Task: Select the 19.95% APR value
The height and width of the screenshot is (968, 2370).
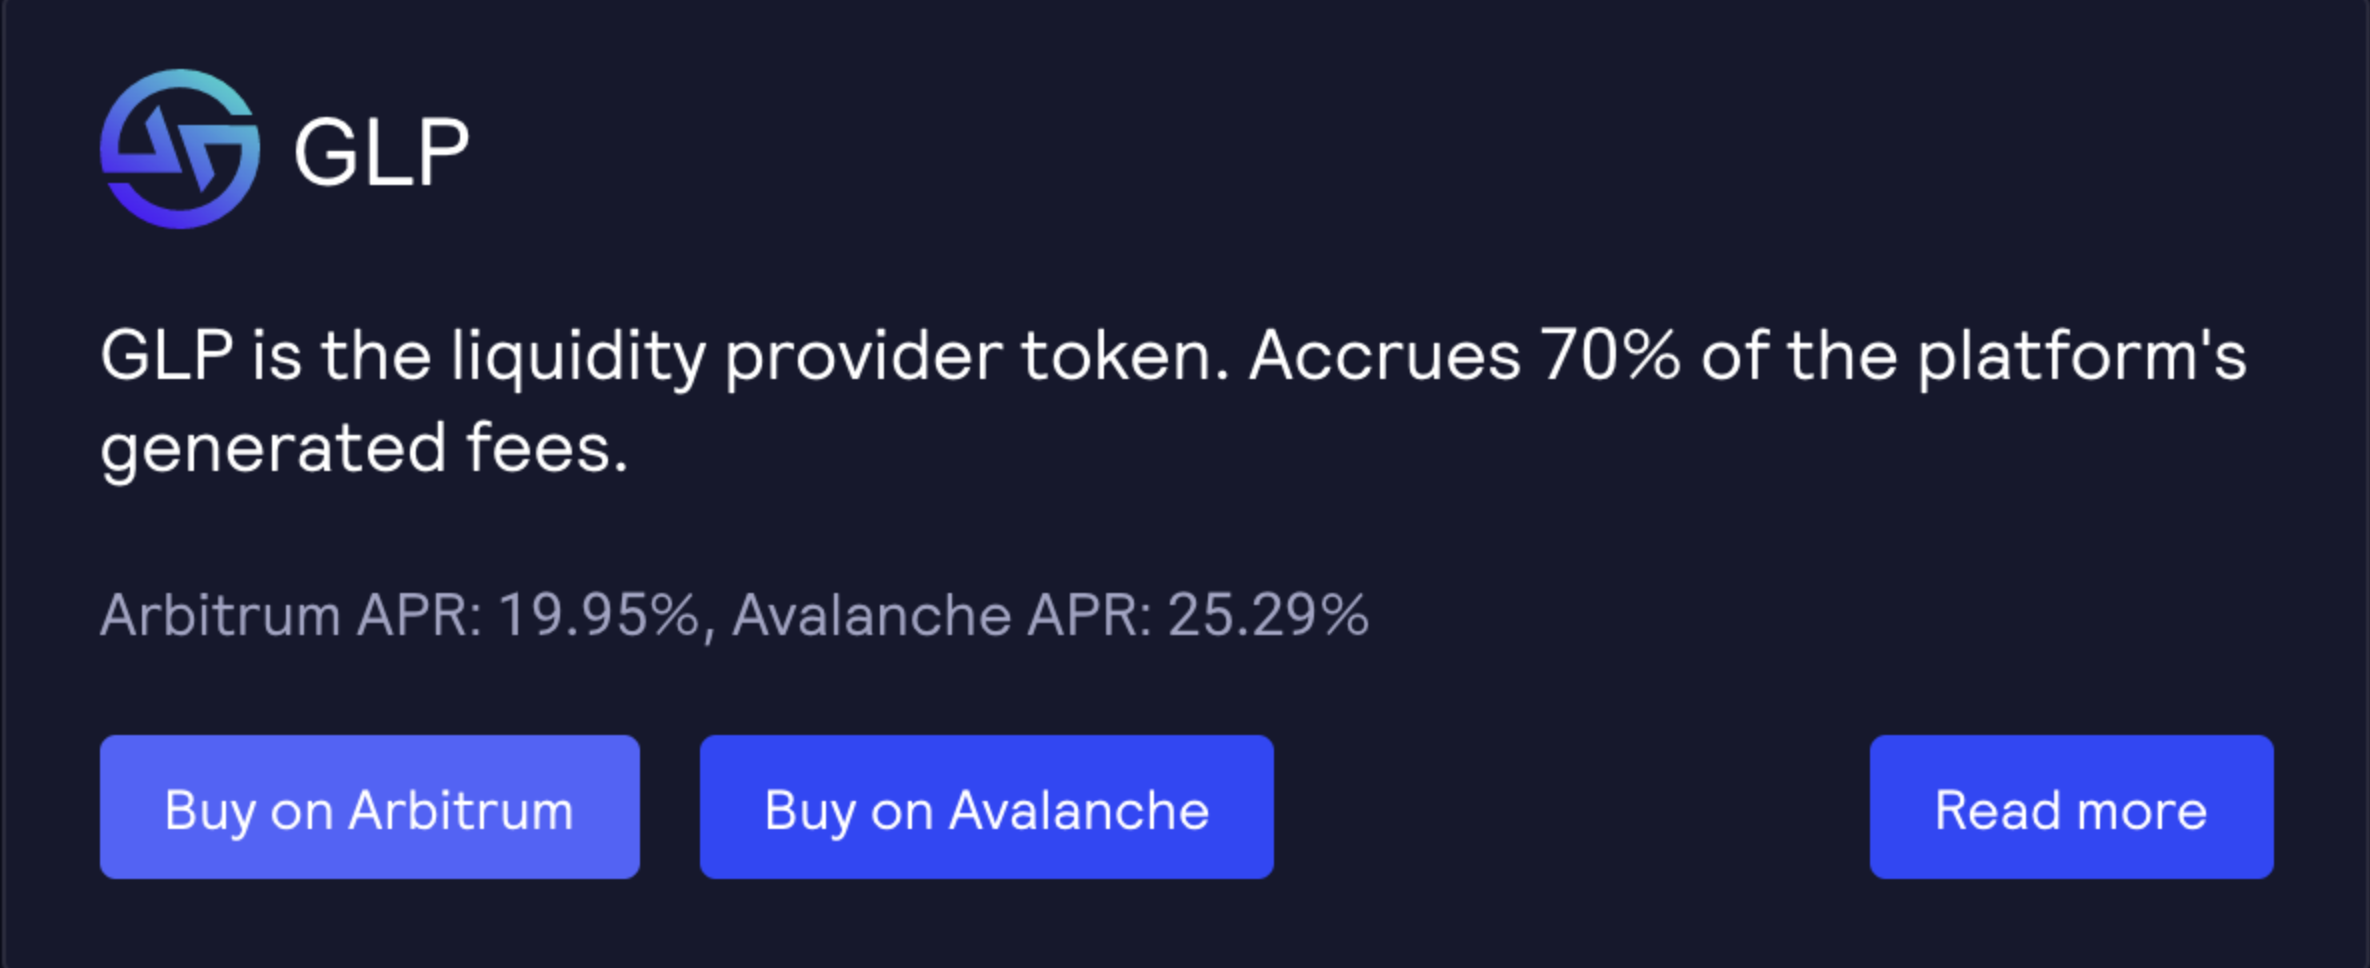Action: tap(598, 614)
